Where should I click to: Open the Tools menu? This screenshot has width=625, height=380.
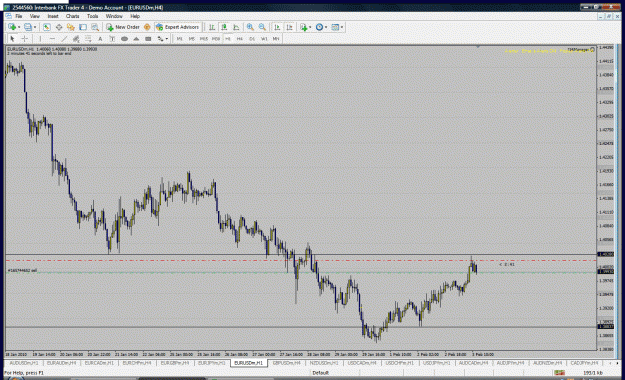coord(92,16)
